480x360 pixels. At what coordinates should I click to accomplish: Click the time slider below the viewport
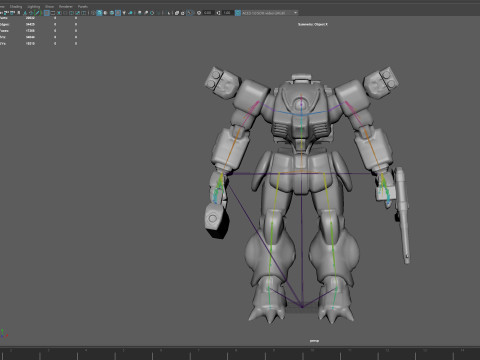240,353
